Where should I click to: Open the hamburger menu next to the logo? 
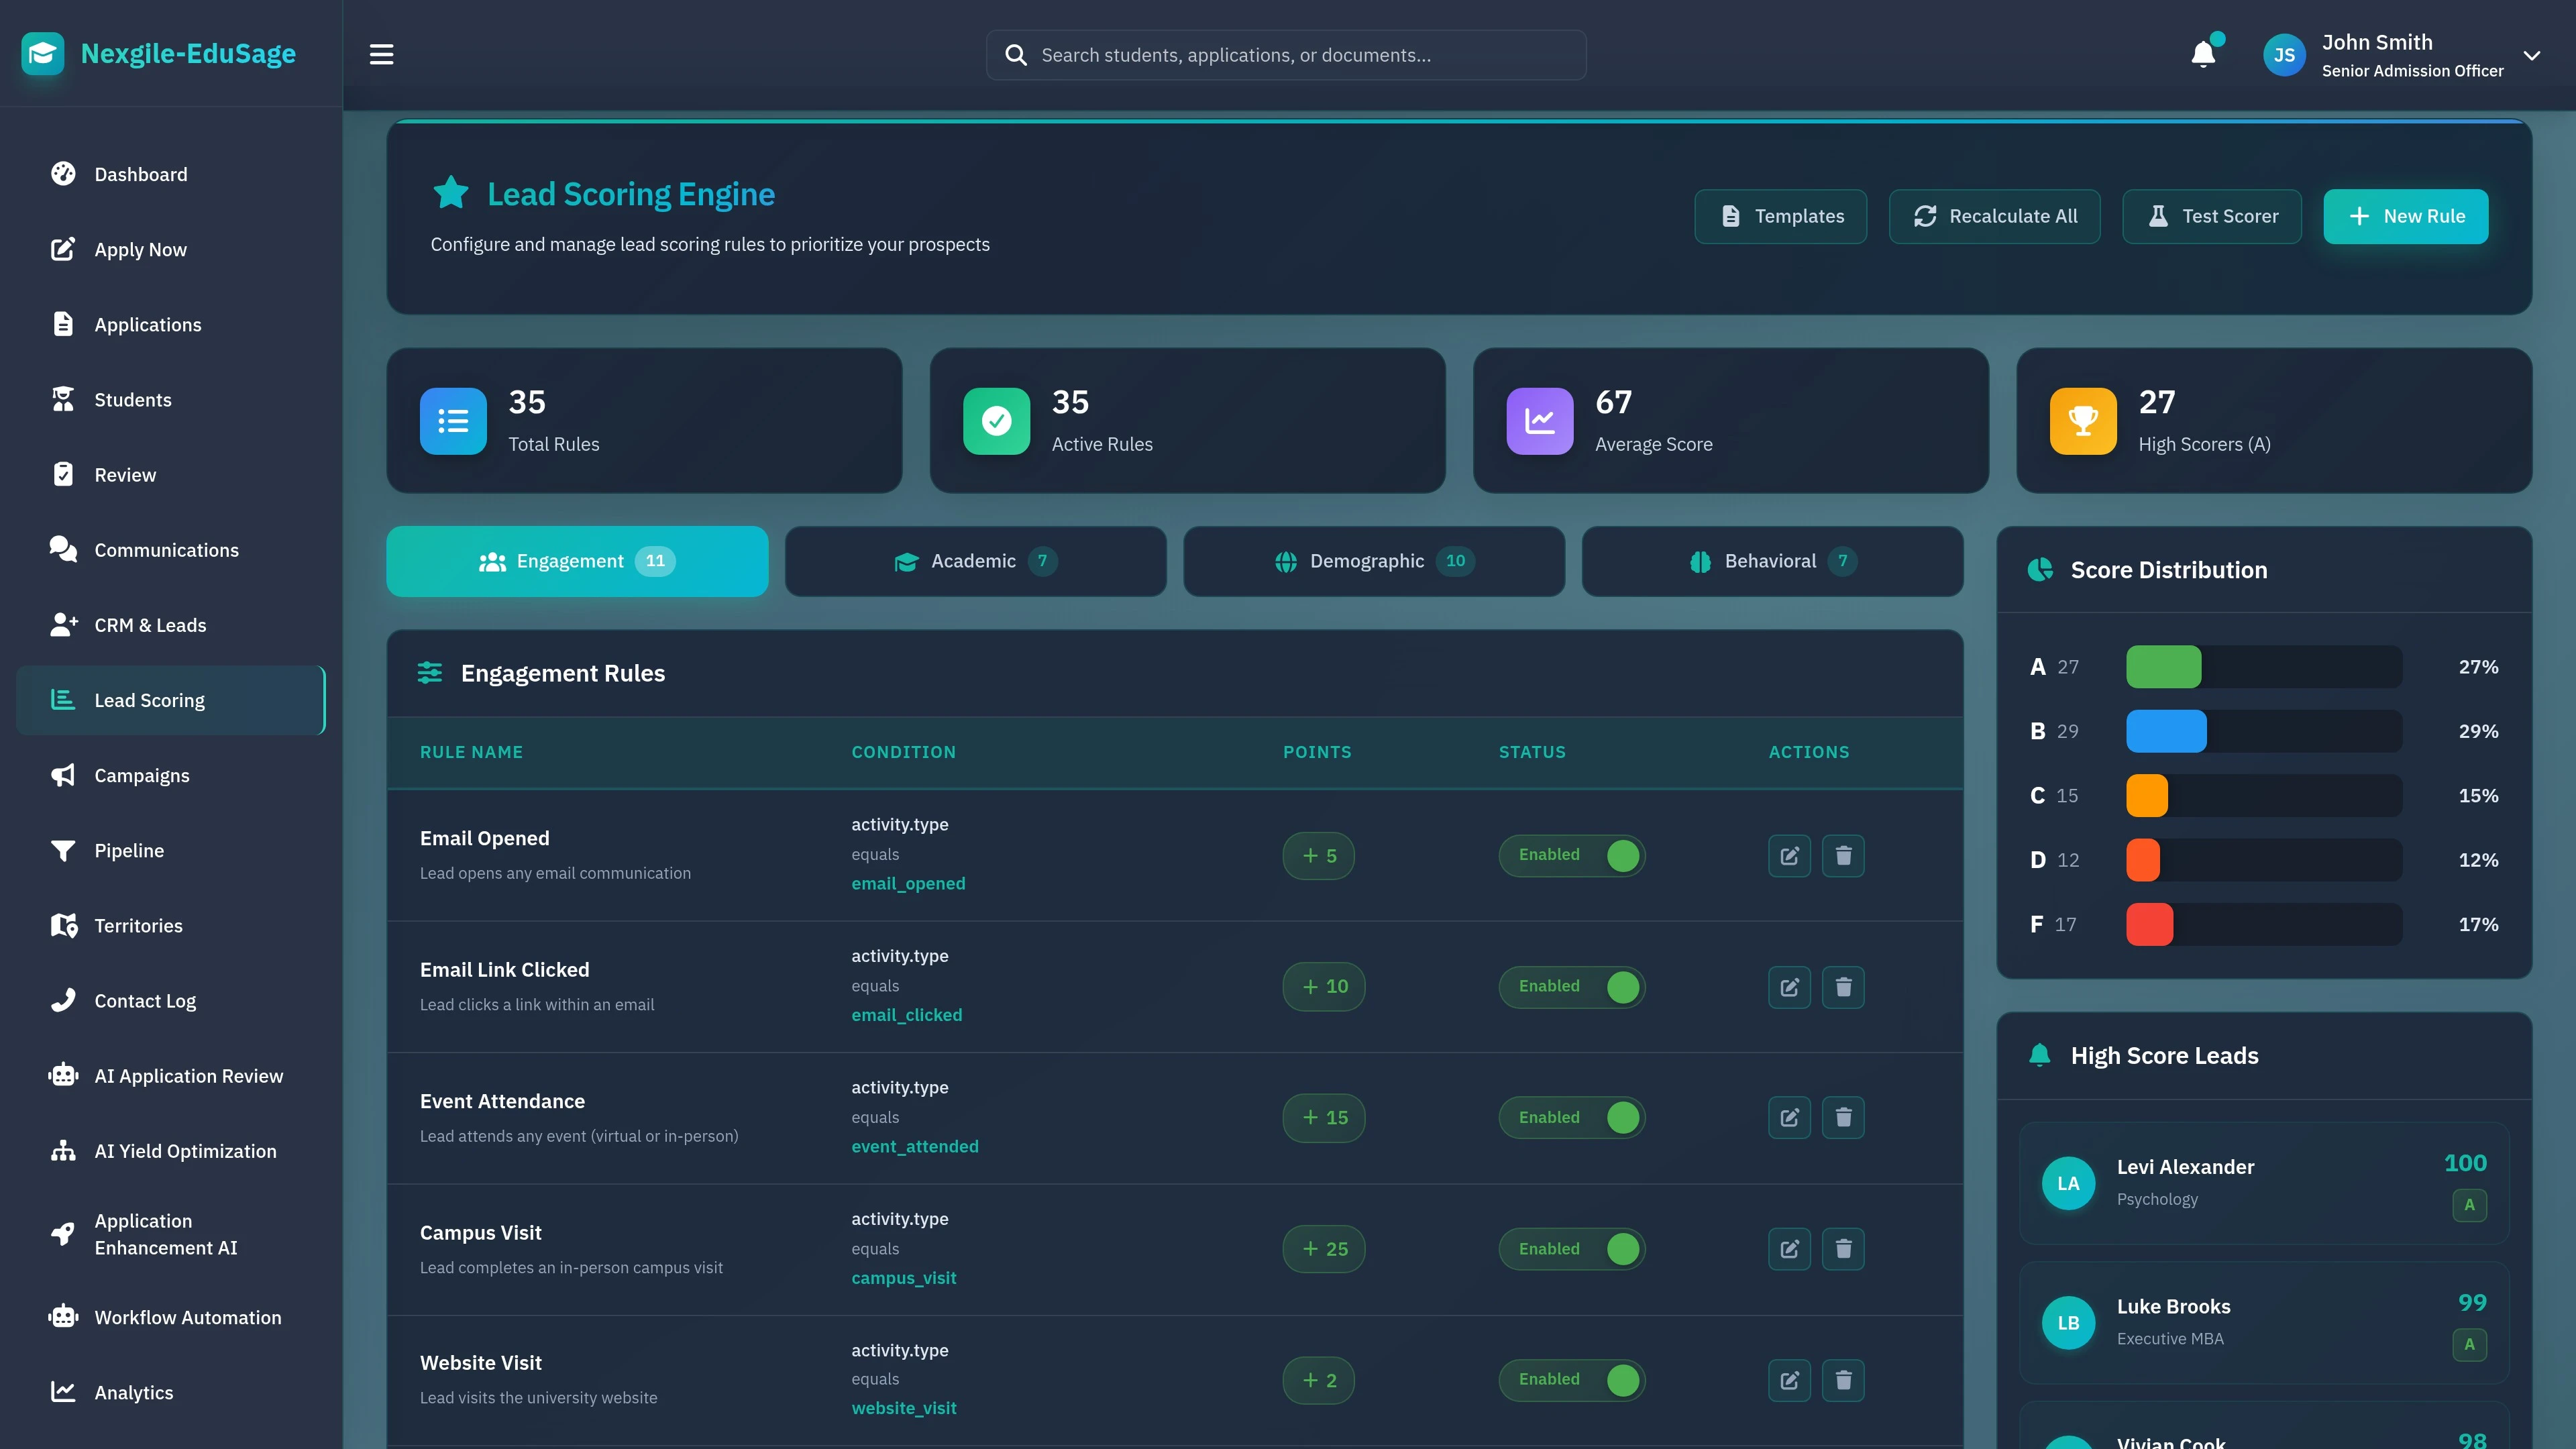380,54
